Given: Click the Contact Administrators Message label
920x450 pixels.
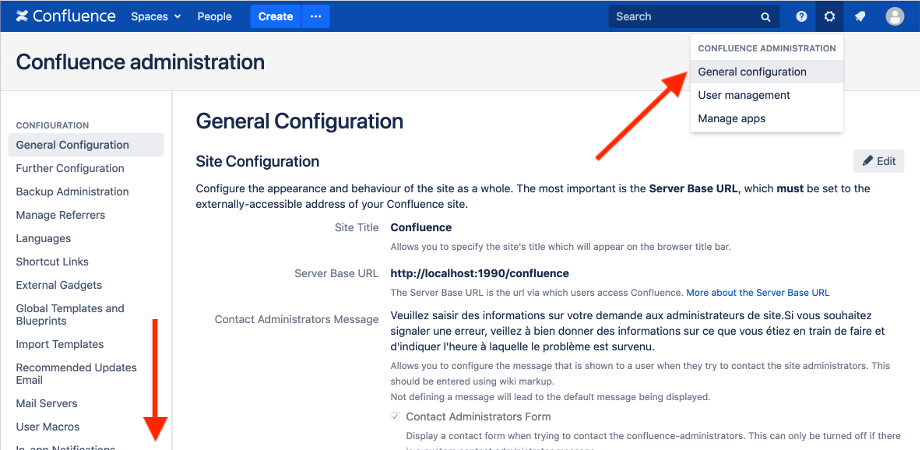Looking at the screenshot, I should [296, 320].
